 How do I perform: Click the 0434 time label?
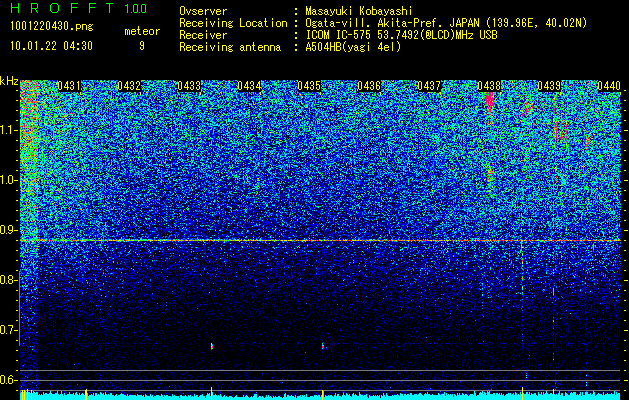coord(249,86)
